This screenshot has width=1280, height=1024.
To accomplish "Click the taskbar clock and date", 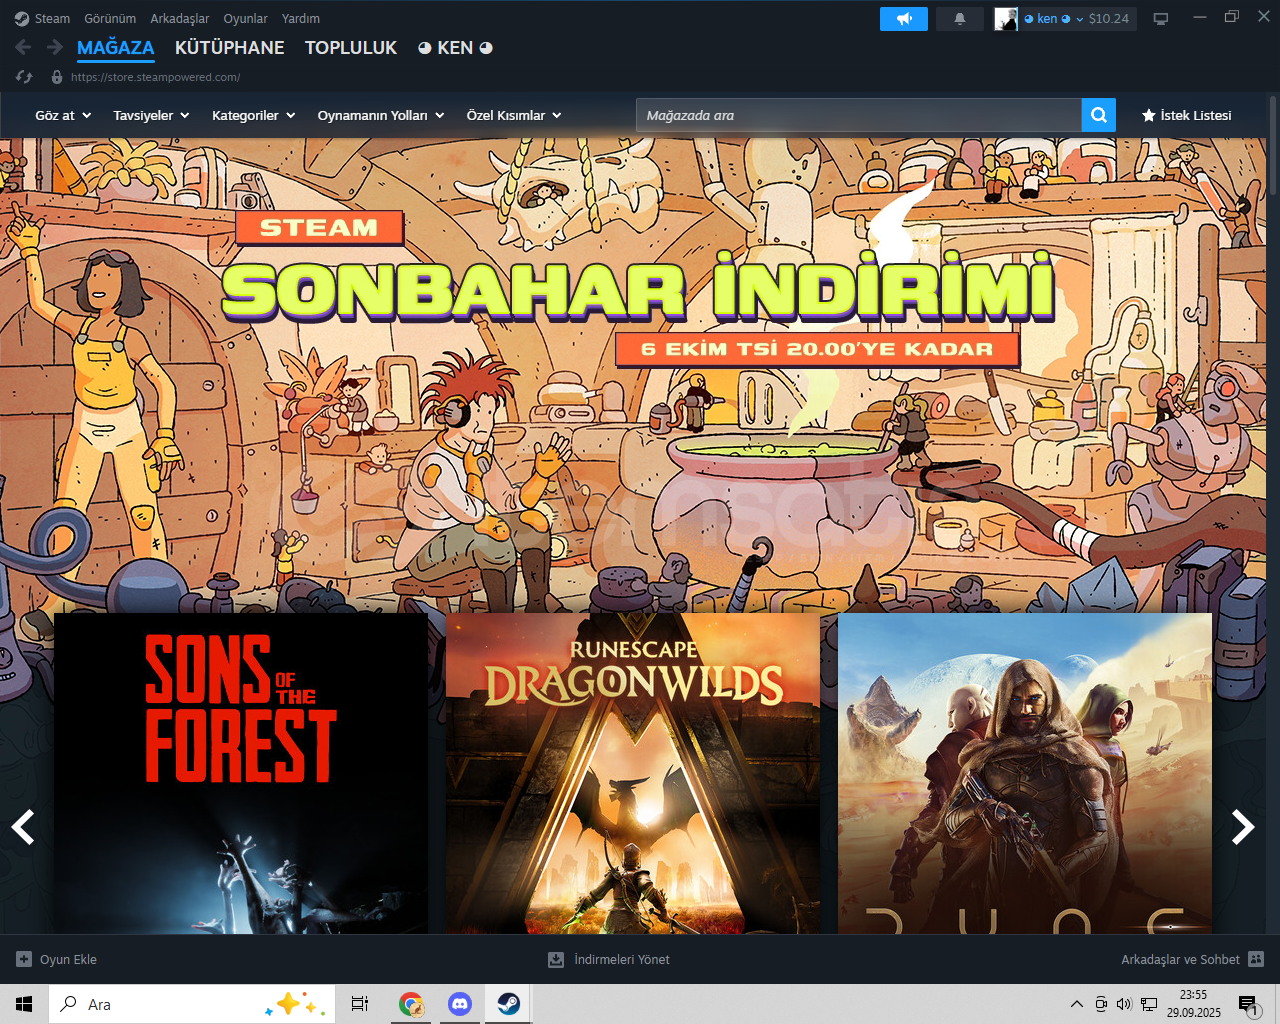I will [1193, 1004].
